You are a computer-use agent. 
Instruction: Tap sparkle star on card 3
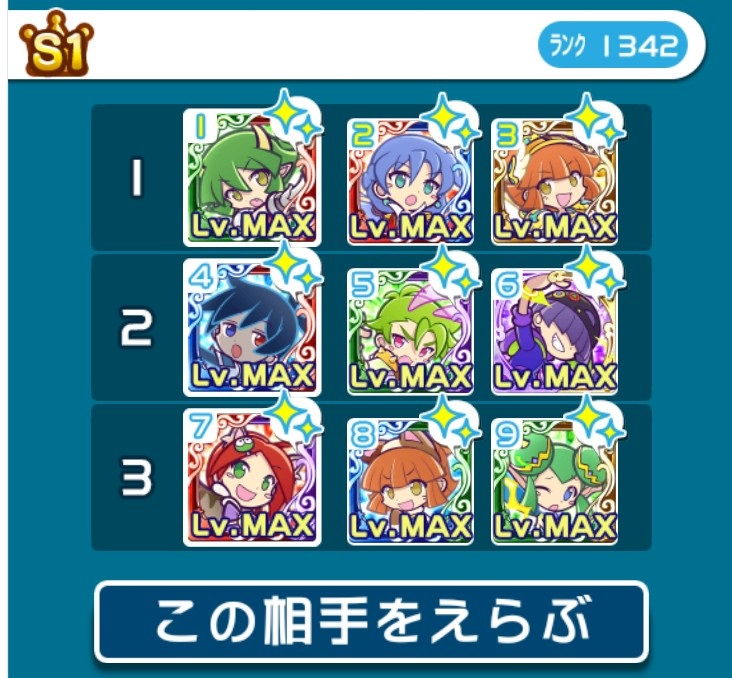(594, 120)
